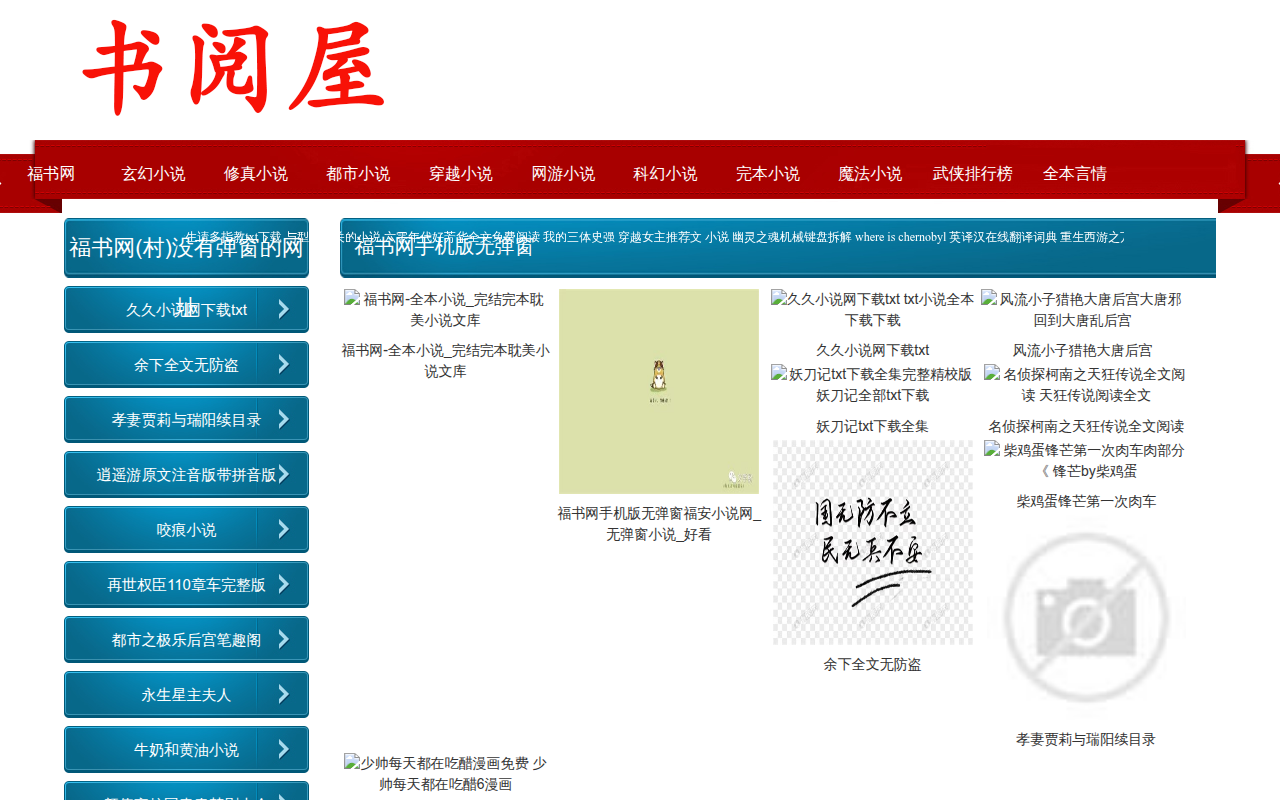The height and width of the screenshot is (800, 1280).
Task: Click the 书阅屋 site logo
Action: coord(234,68)
